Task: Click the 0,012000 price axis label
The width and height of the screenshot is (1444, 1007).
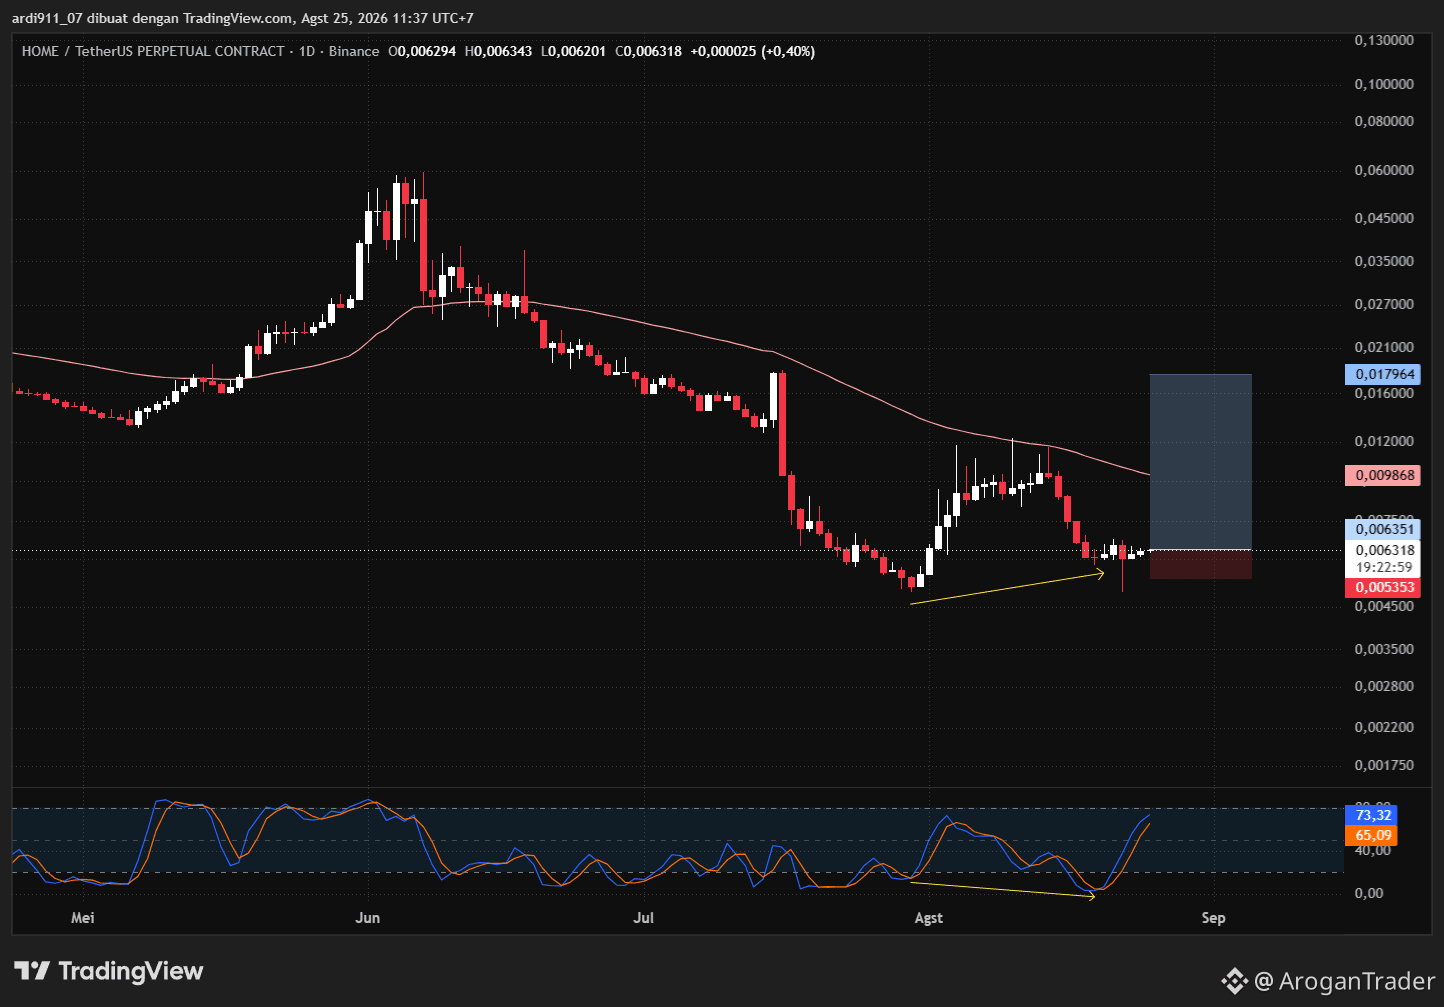Action: (x=1385, y=441)
